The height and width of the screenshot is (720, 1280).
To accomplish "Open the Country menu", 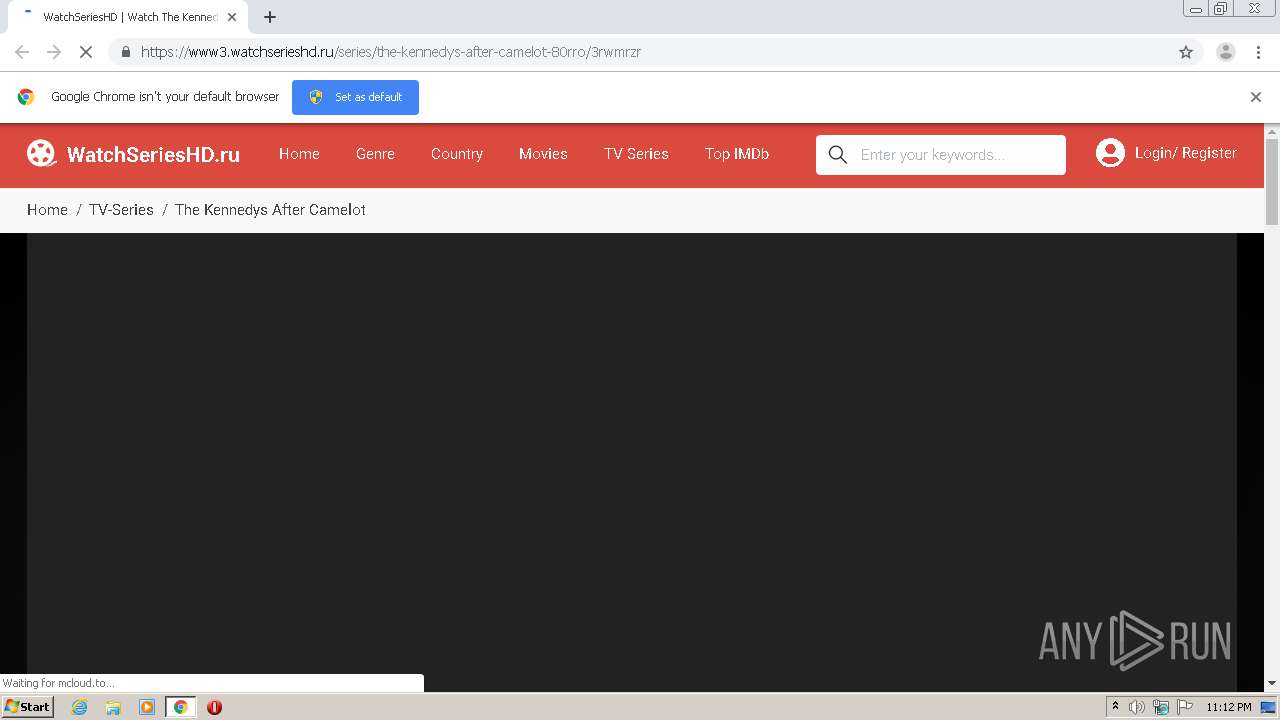I will coord(457,154).
